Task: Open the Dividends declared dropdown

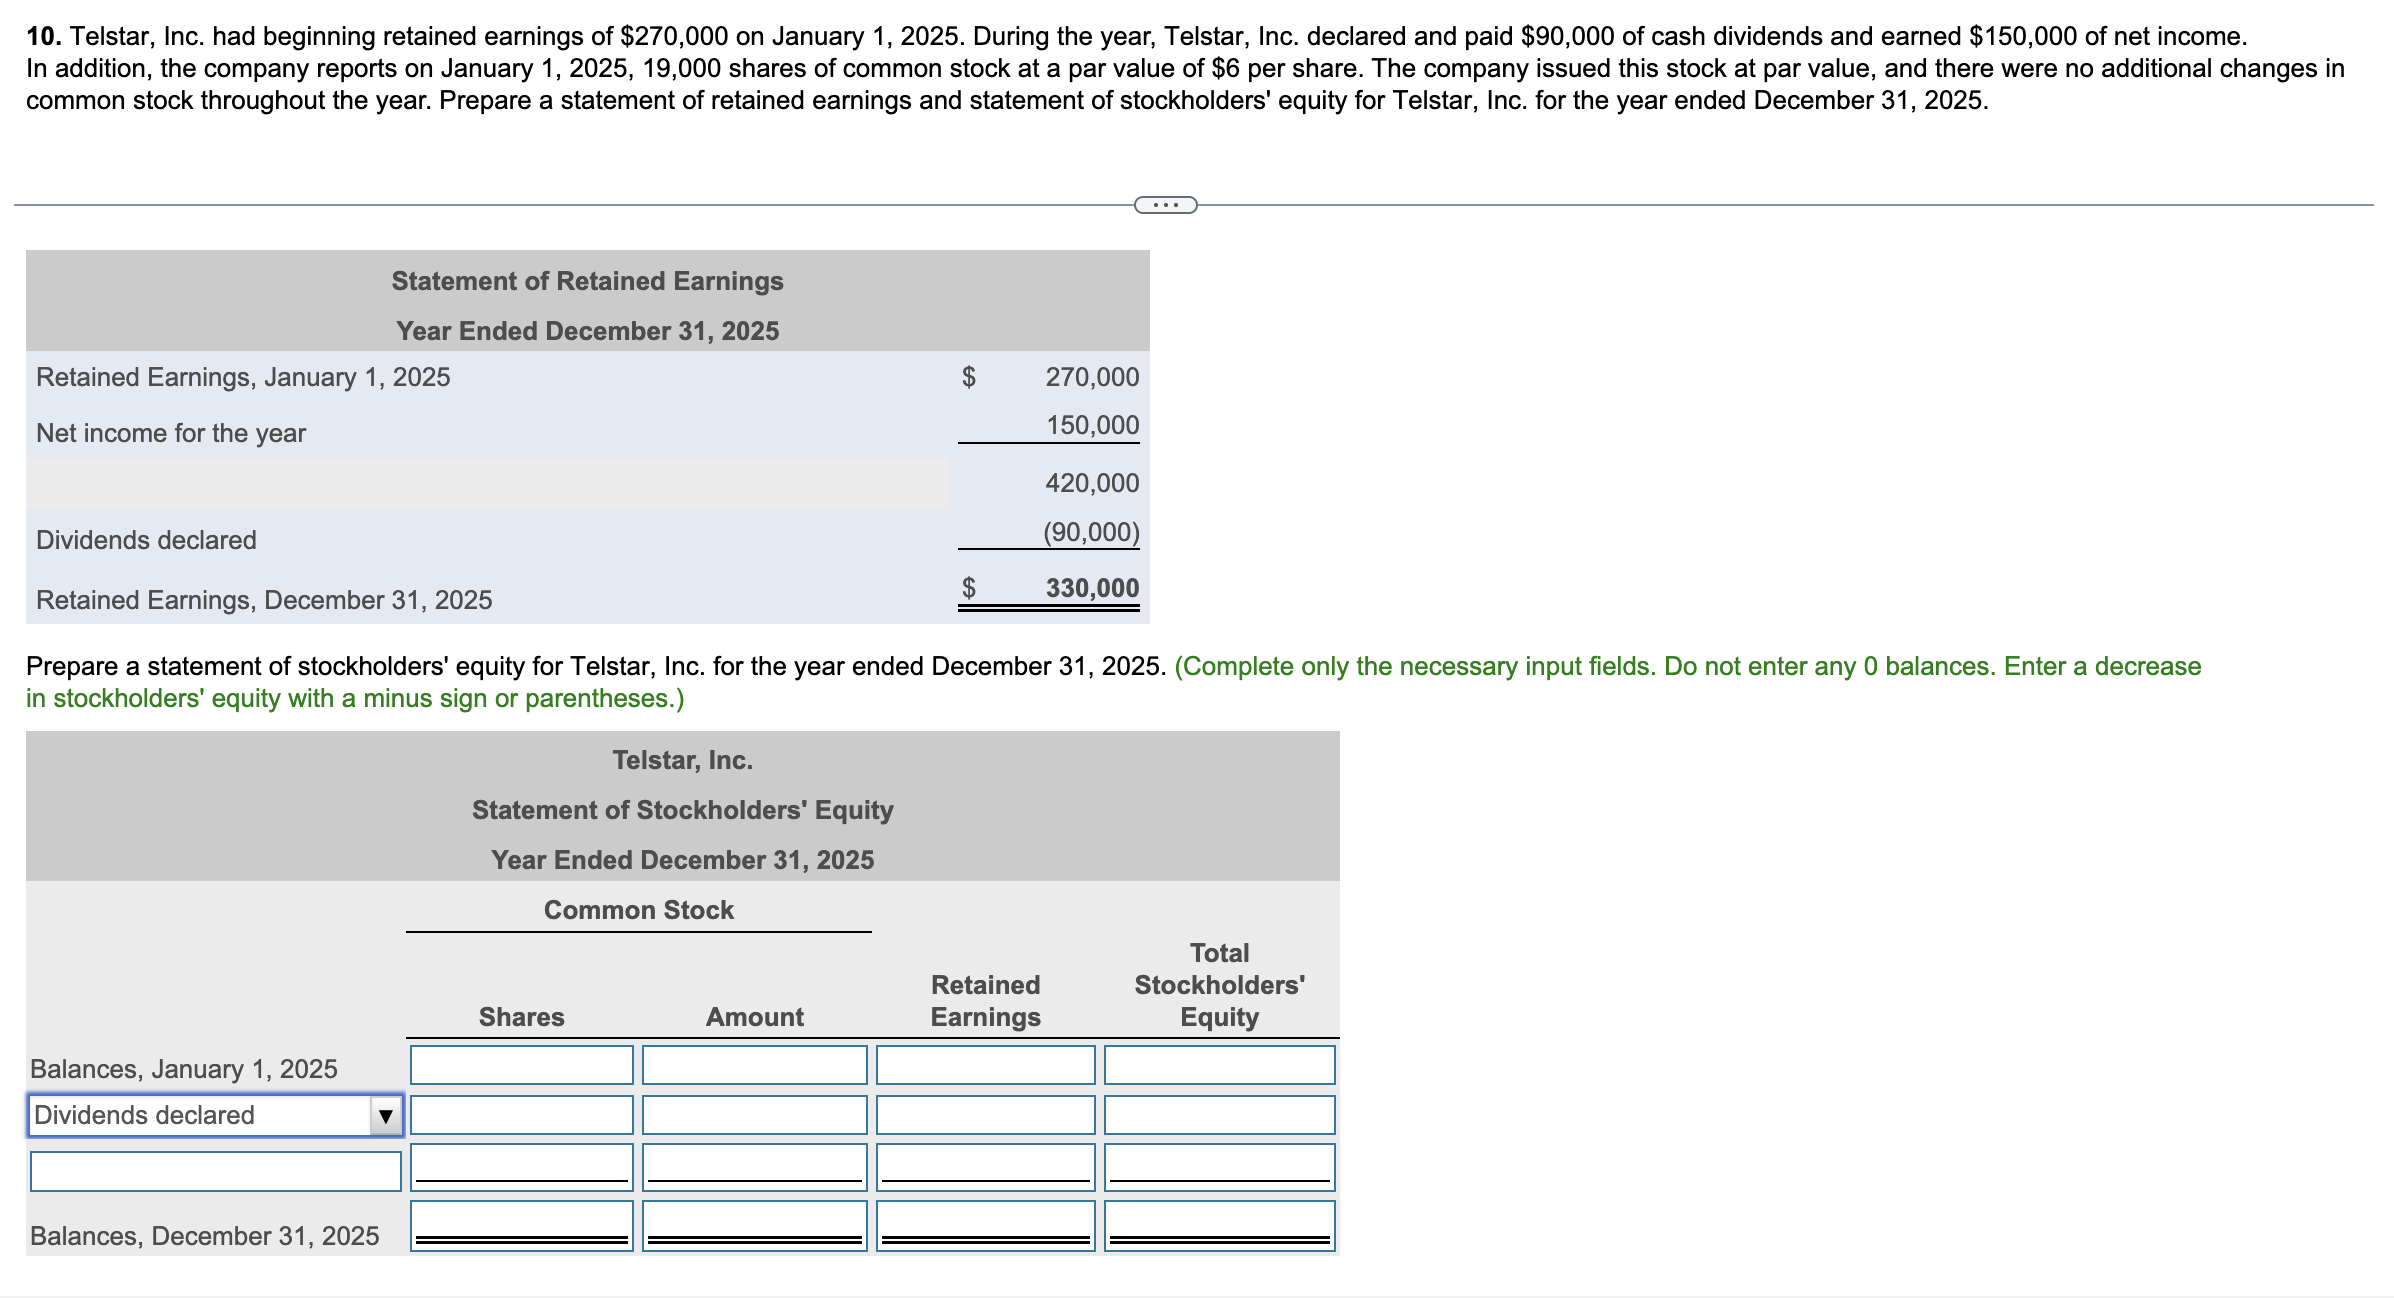Action: (215, 1115)
